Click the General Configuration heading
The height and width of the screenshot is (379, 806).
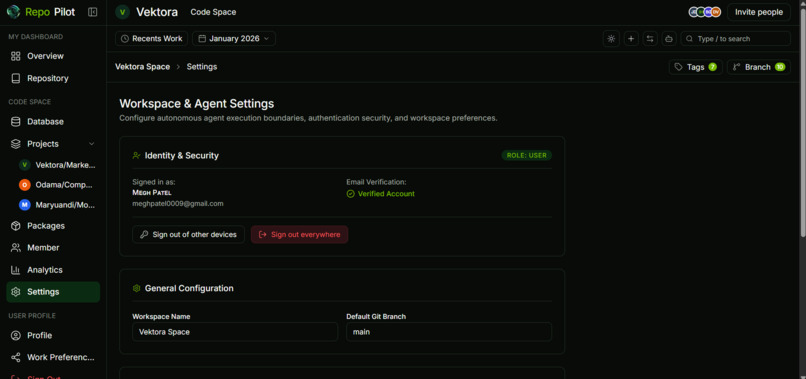click(x=189, y=288)
